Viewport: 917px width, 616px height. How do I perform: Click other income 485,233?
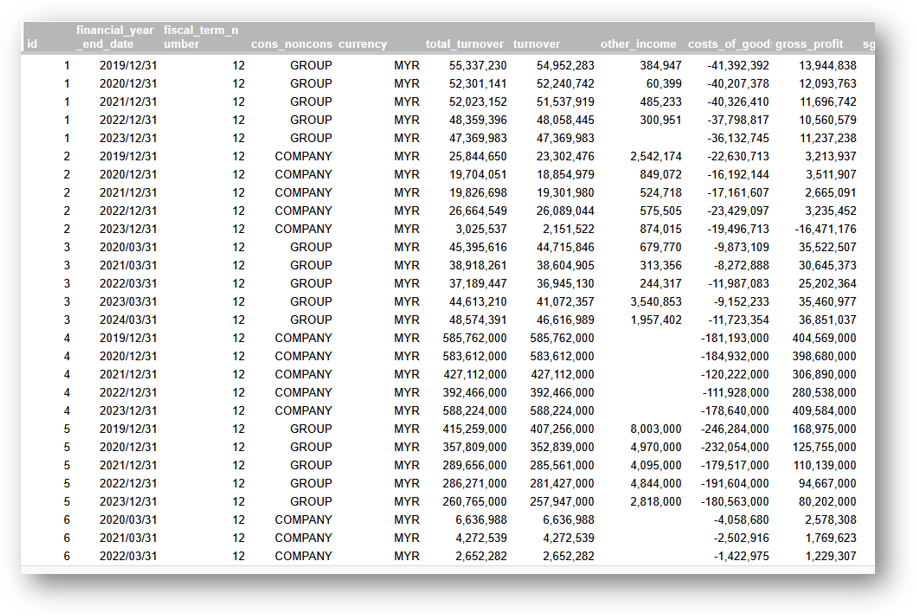(x=660, y=102)
